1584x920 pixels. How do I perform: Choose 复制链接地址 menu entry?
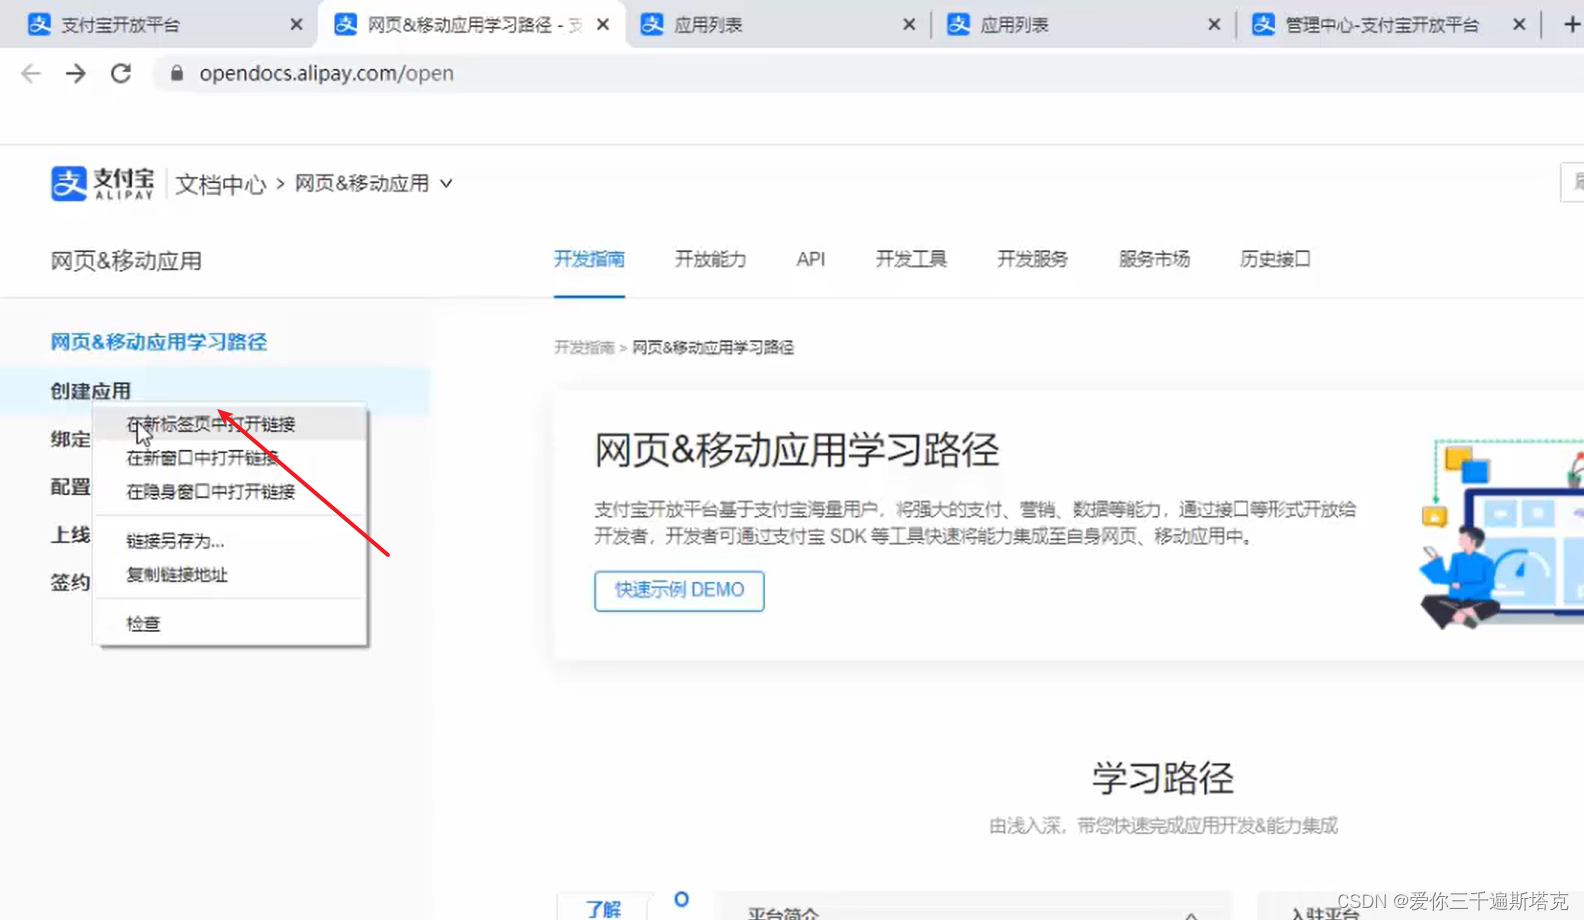click(x=230, y=575)
